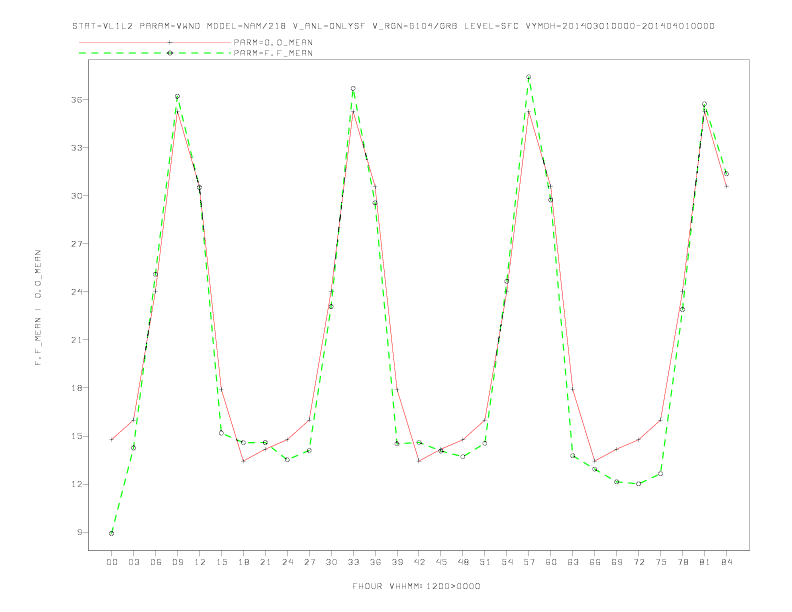Click y-axis tick label 15
This screenshot has height=612, width=792.
click(77, 436)
